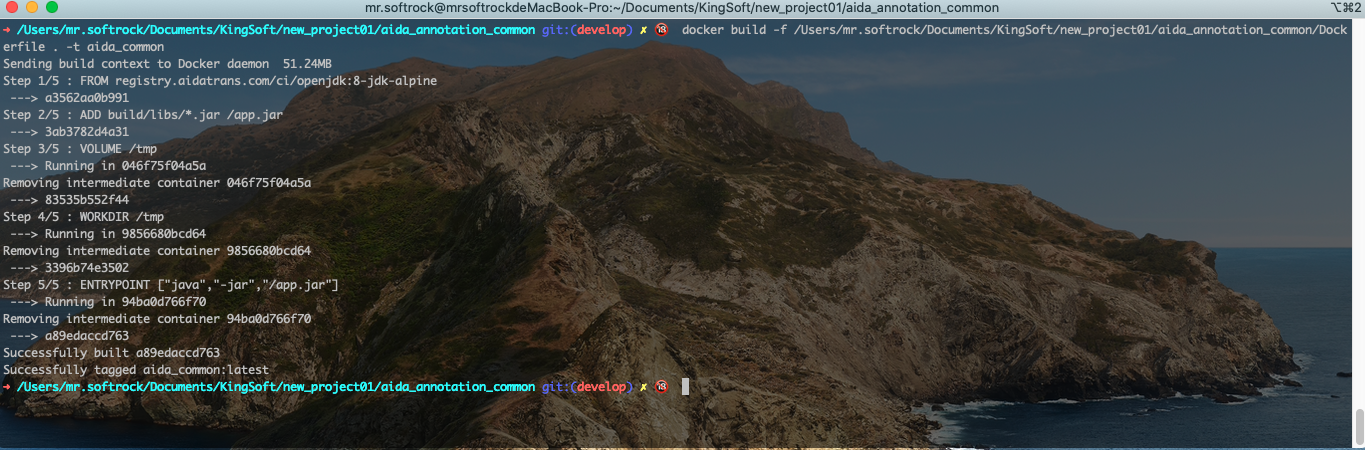Click the yellow minimize window button
Viewport: 1365px width, 450px height.
(32, 8)
